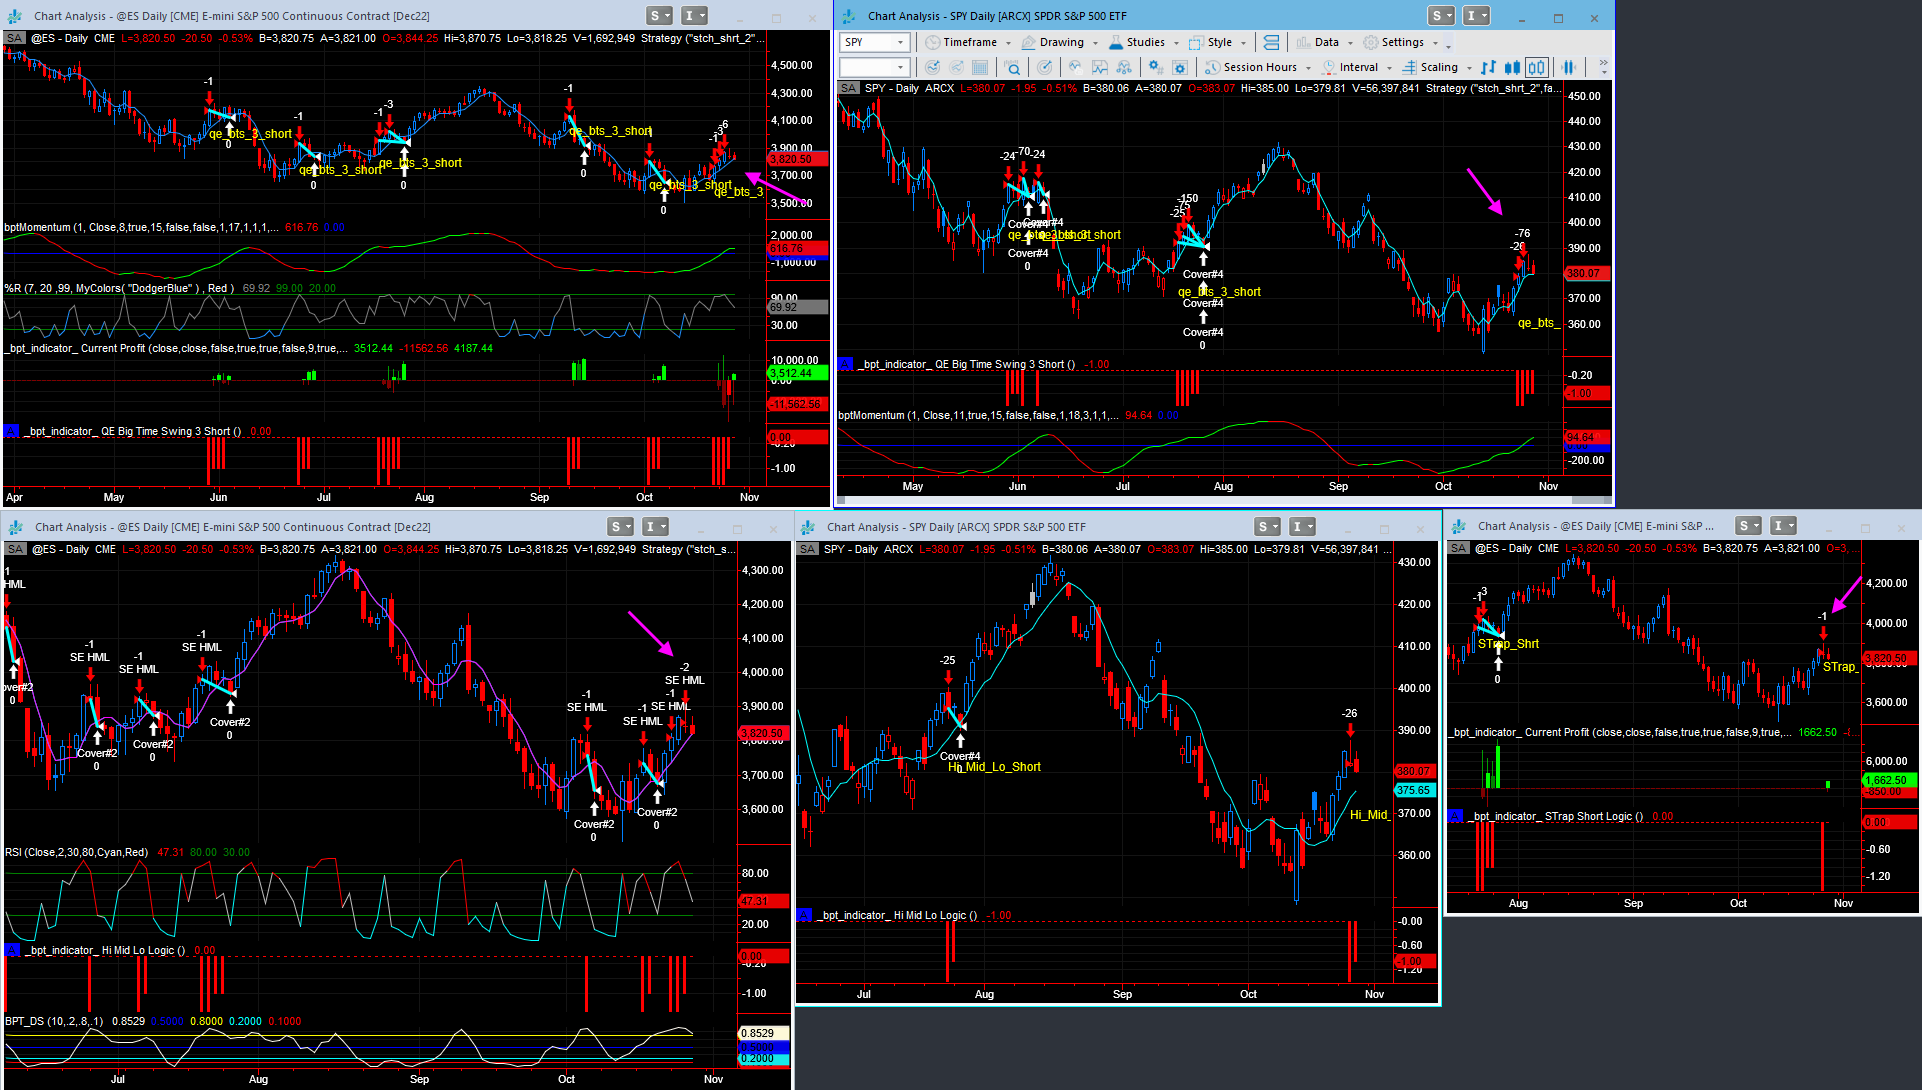Image resolution: width=1922 pixels, height=1090 pixels.
Task: Open I dropdown in bottom-left @ES chart title bar
Action: (655, 527)
